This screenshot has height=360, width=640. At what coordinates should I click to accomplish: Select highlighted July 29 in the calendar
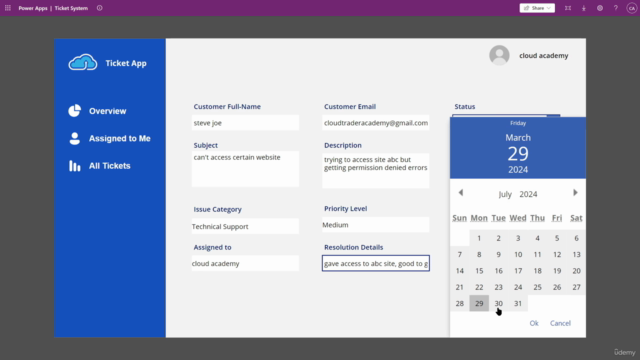pyautogui.click(x=479, y=303)
